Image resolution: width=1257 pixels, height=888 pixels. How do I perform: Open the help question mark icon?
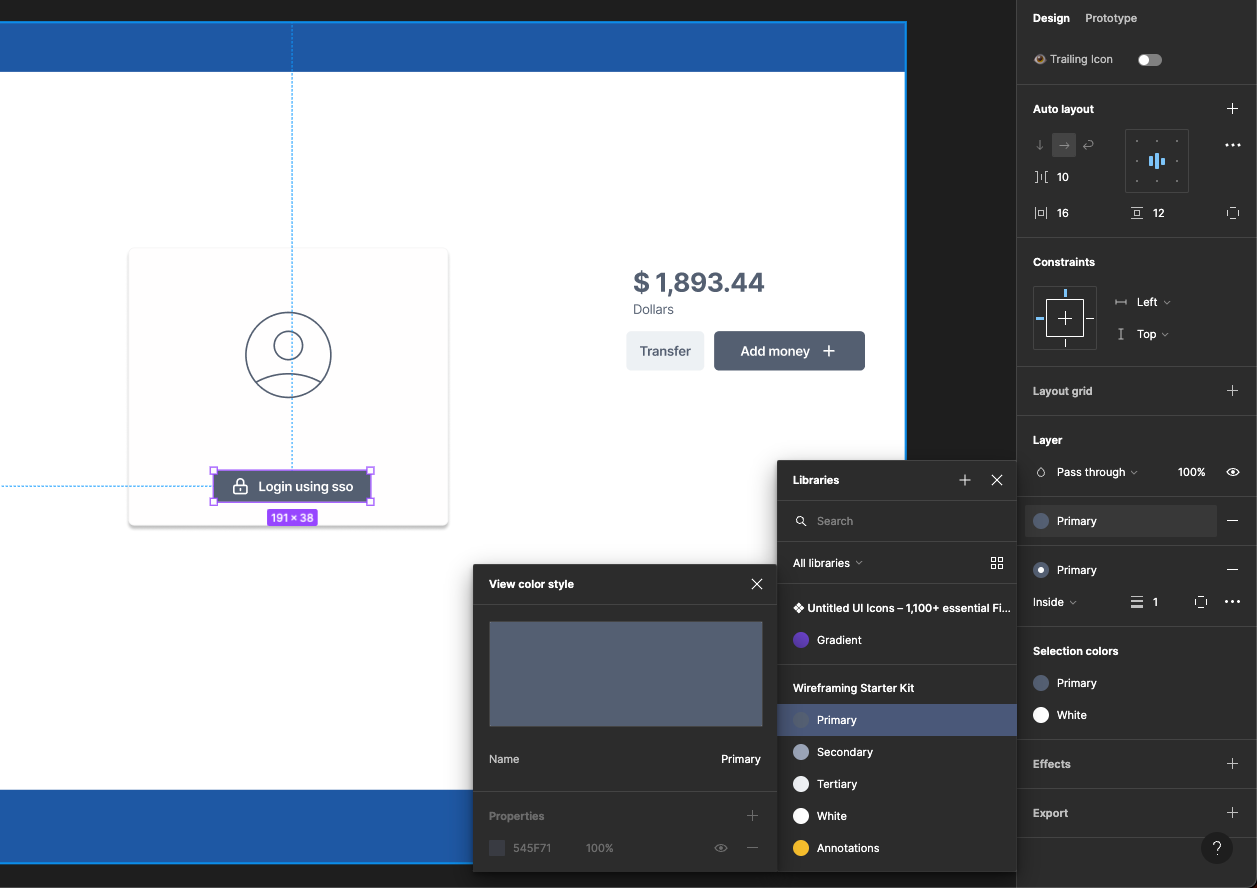(x=1217, y=848)
